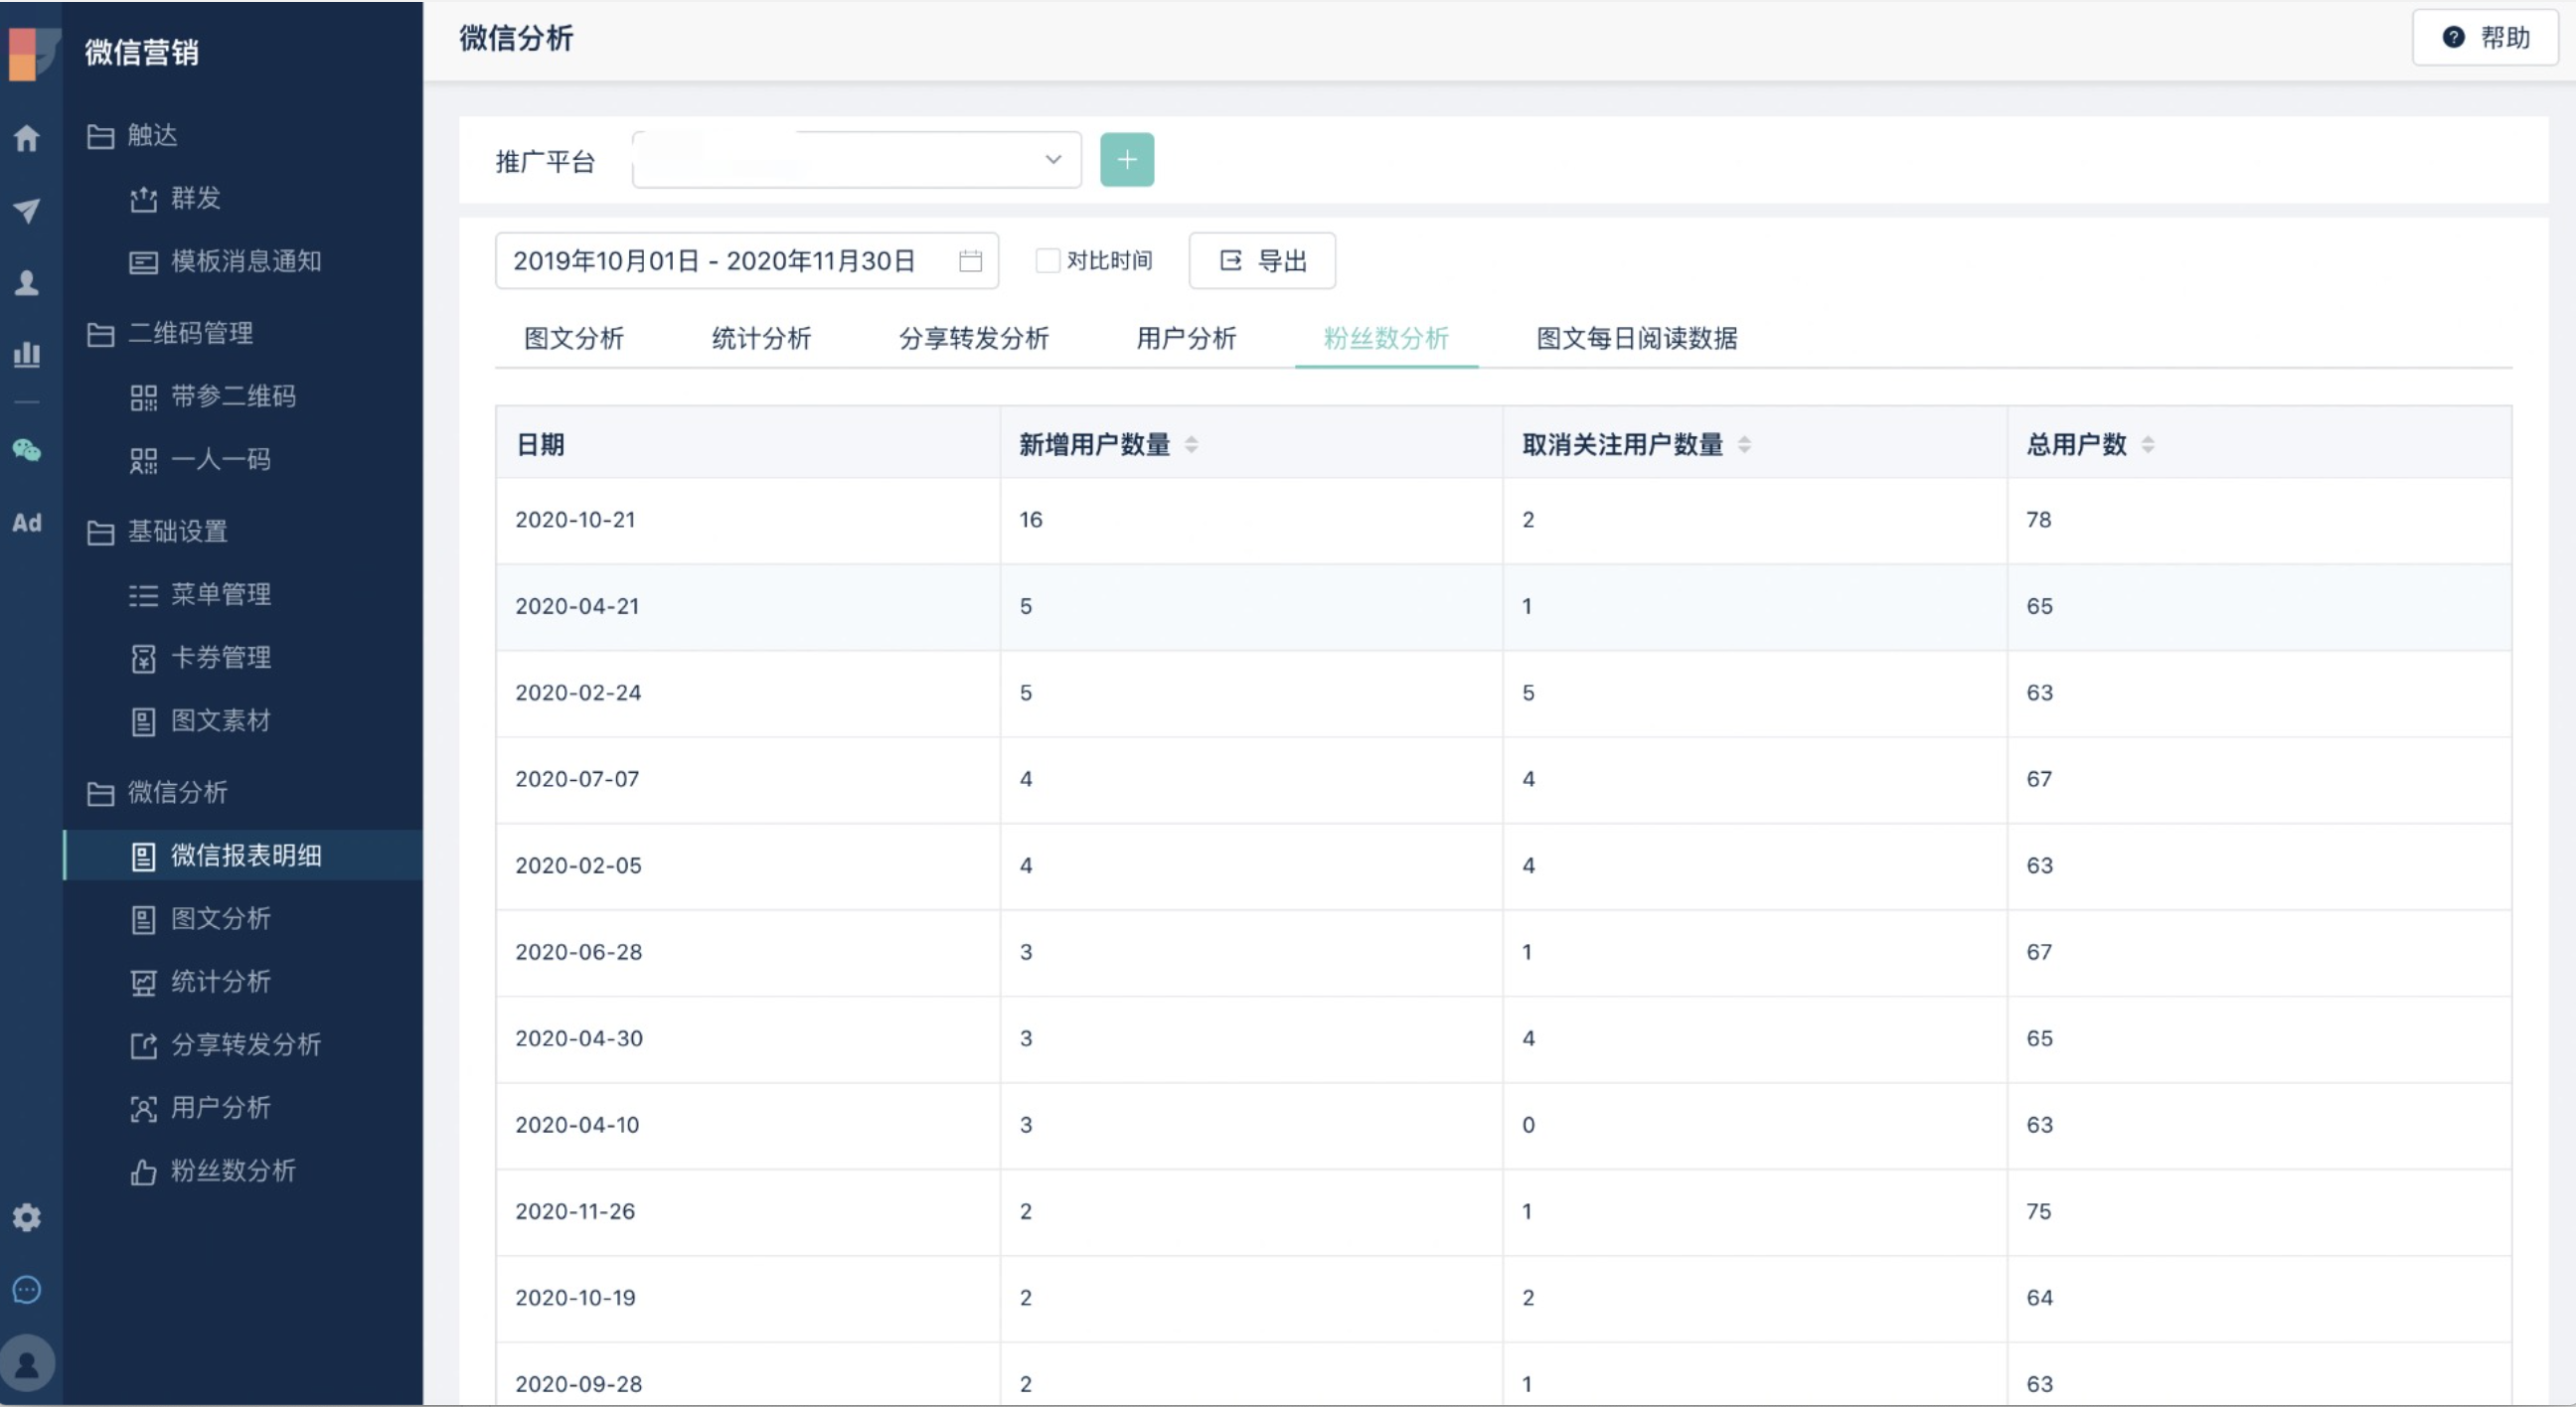Click the user avatar icon at bottom

(x=27, y=1363)
